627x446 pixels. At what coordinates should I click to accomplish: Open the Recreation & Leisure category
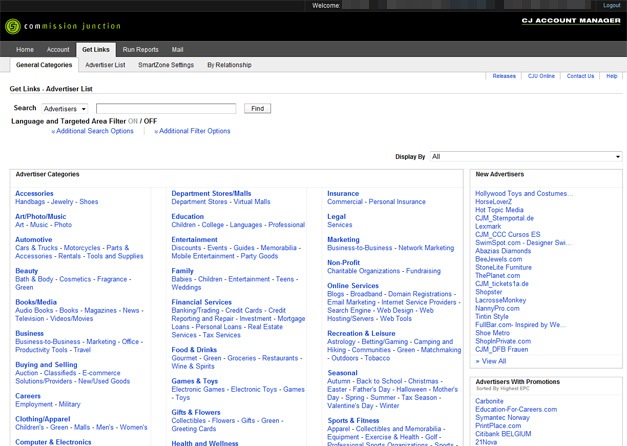click(361, 333)
